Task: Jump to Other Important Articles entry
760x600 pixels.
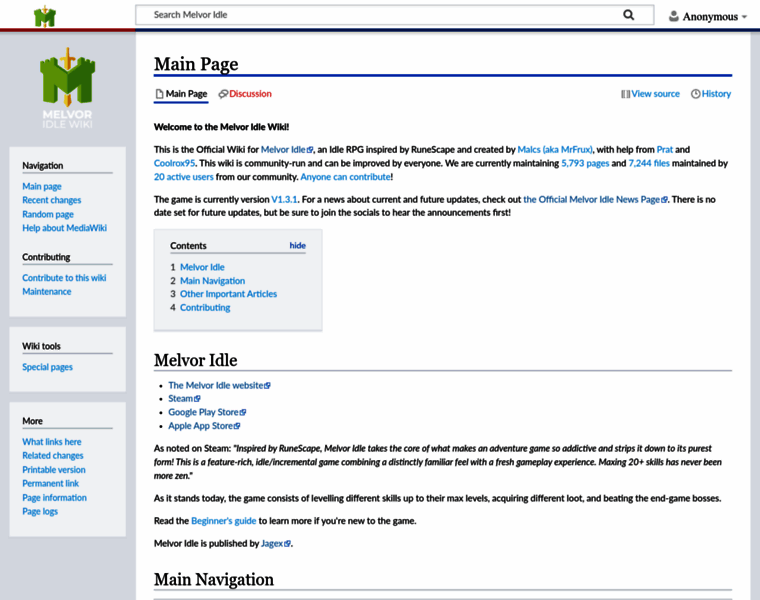Action: [228, 294]
